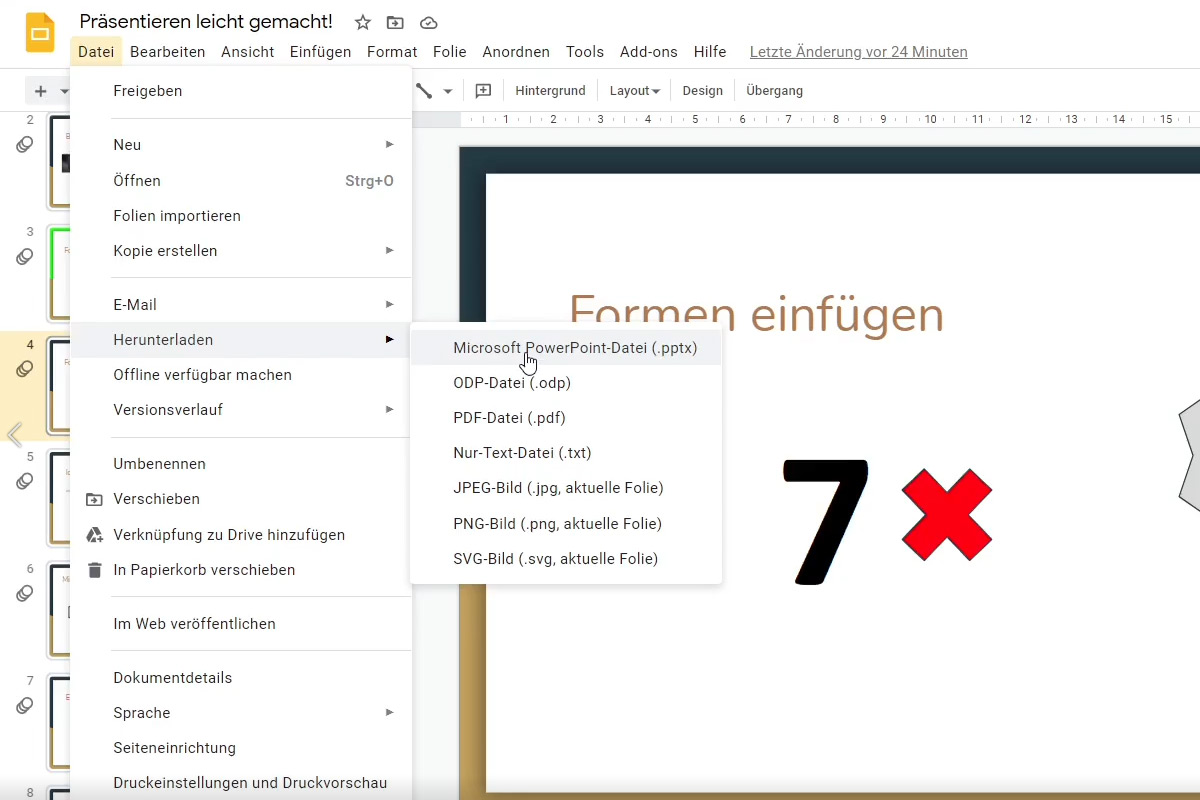The height and width of the screenshot is (800, 1200).
Task: Download as Microsoft PowerPoint-Datei (.pptx)
Action: (566, 348)
